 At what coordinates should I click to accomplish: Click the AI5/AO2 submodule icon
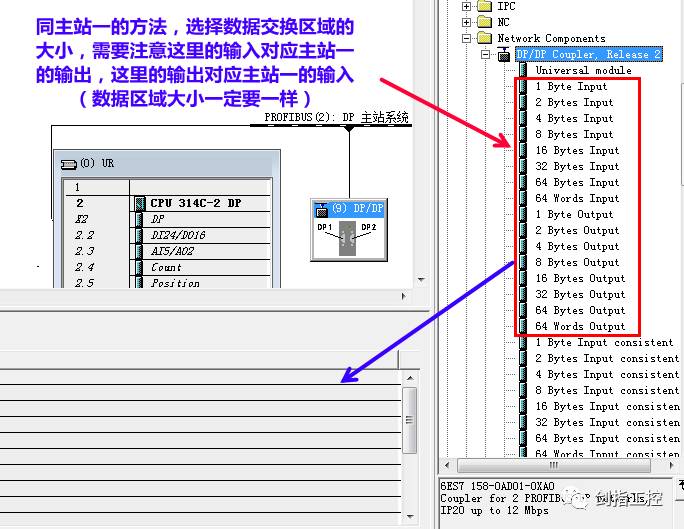[140, 251]
